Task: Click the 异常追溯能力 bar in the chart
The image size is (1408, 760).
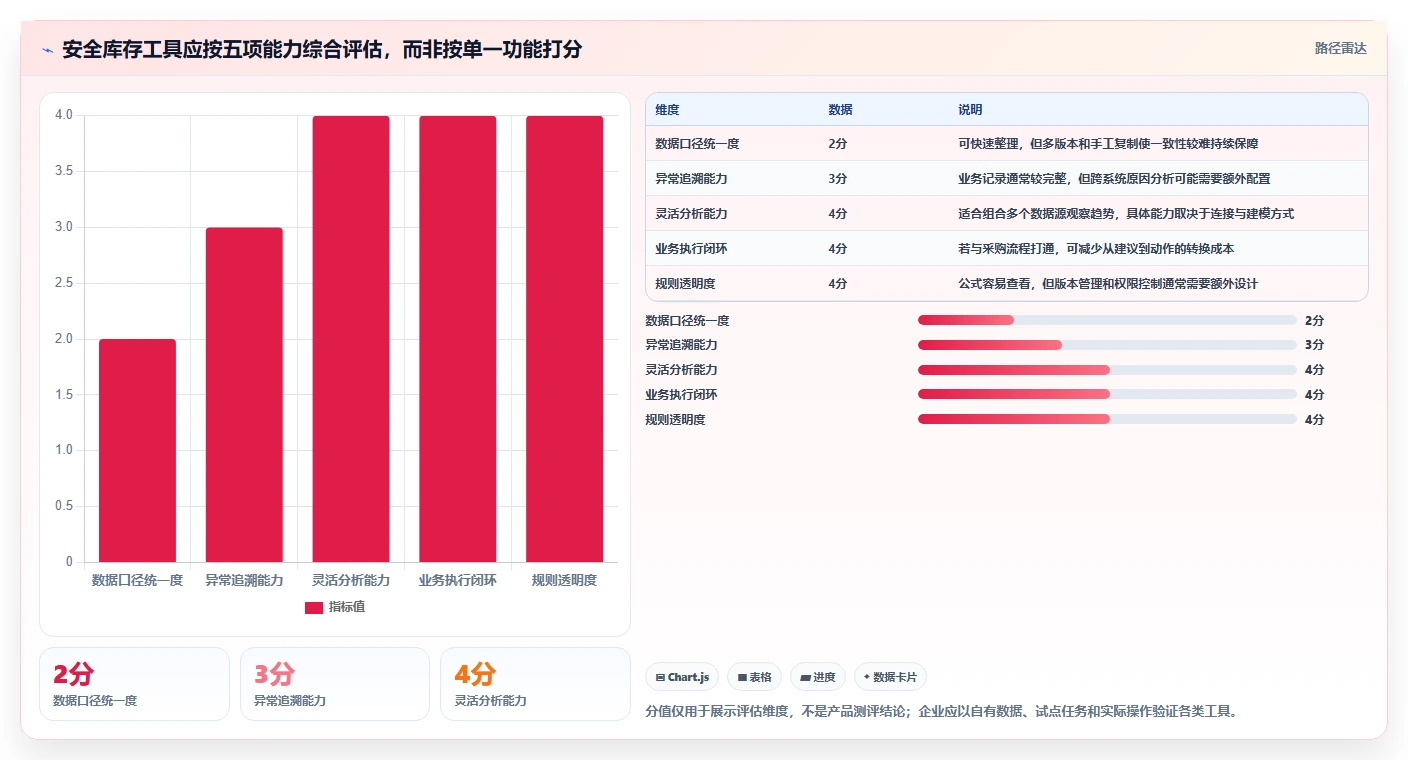Action: point(244,394)
